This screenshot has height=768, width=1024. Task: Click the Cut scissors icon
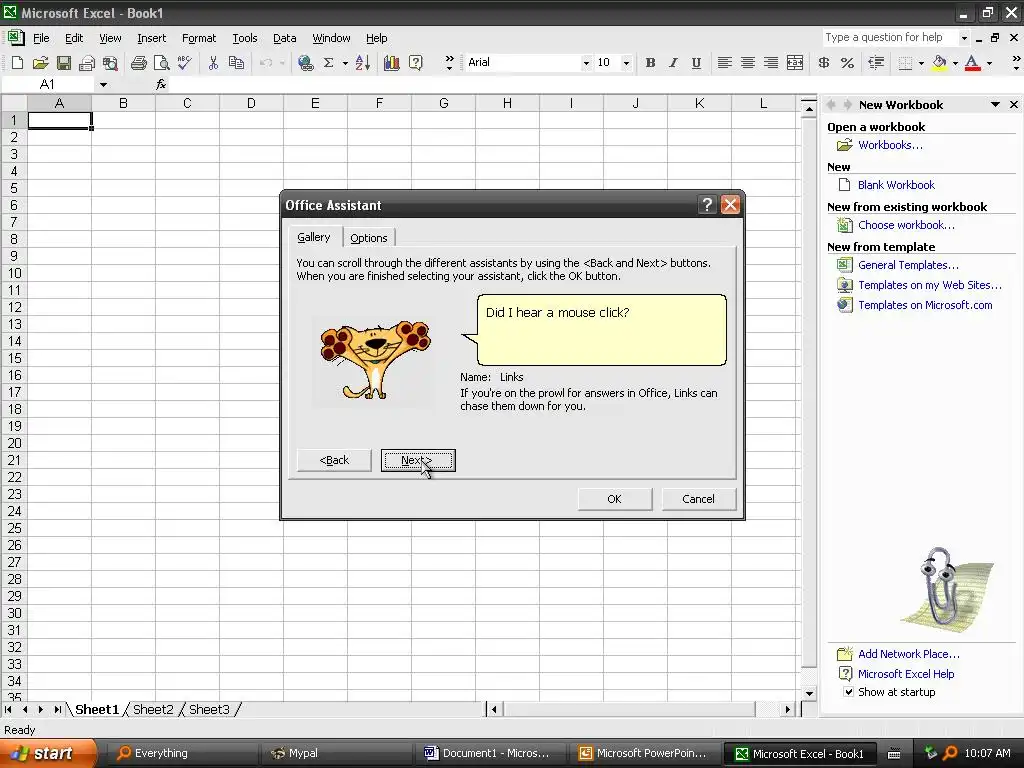click(x=213, y=63)
